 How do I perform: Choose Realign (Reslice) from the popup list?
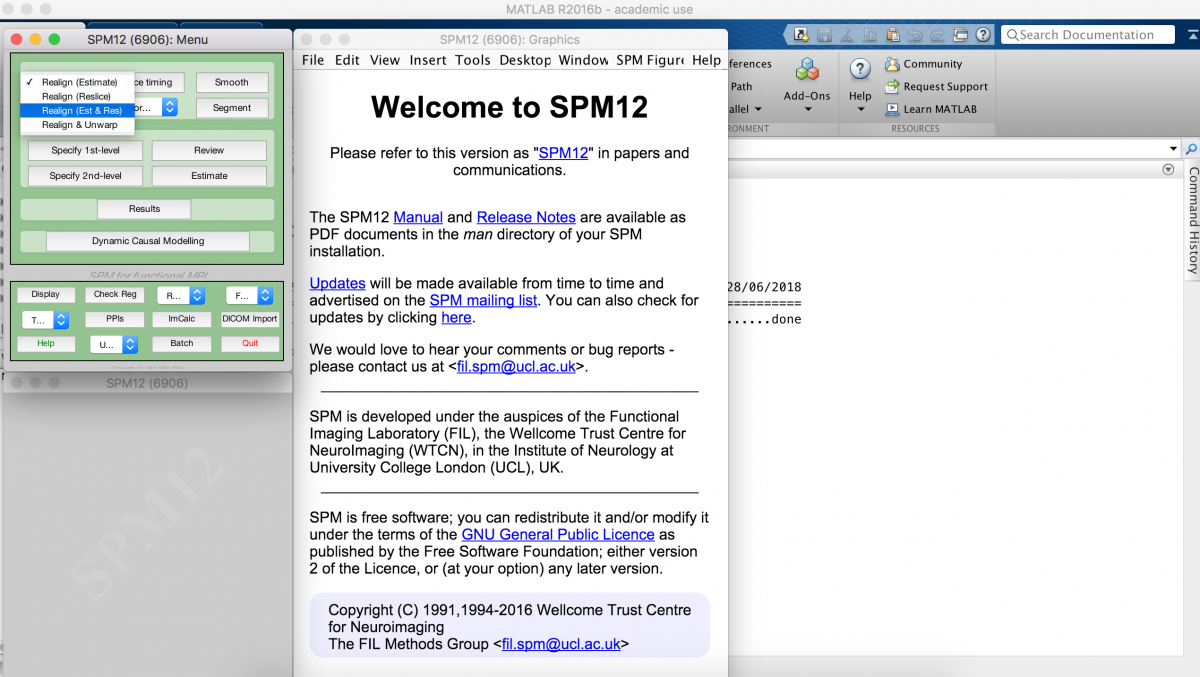click(x=76, y=97)
